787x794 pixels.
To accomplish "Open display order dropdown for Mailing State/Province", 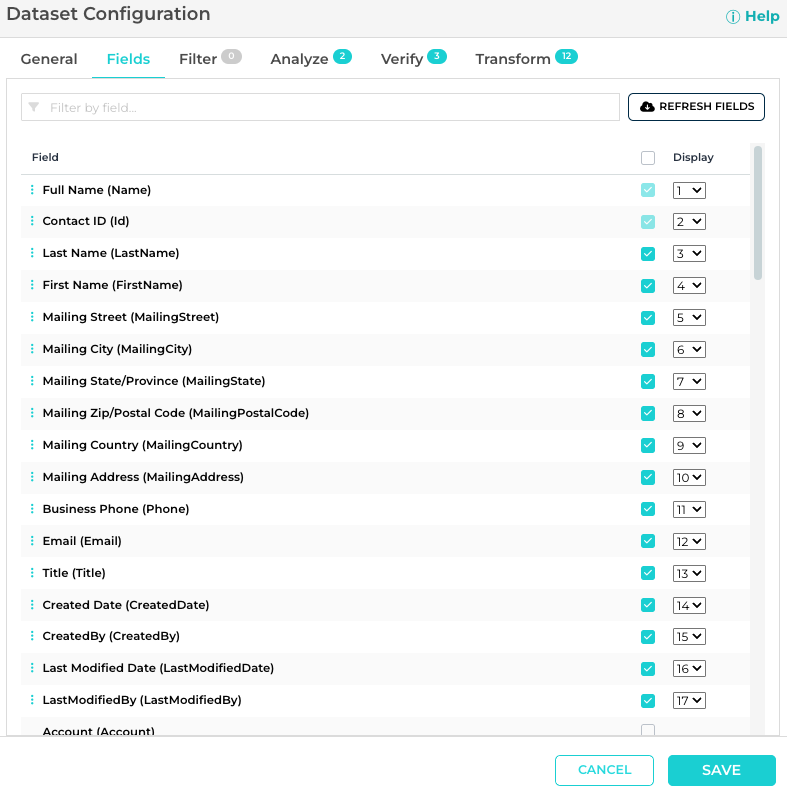I will 689,381.
